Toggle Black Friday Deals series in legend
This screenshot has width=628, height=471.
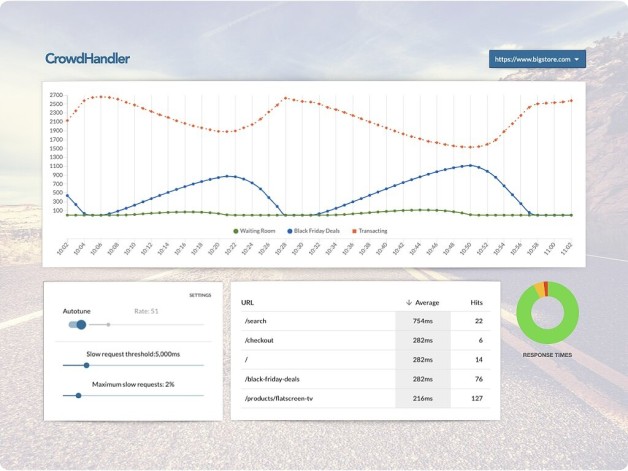pyautogui.click(x=314, y=231)
